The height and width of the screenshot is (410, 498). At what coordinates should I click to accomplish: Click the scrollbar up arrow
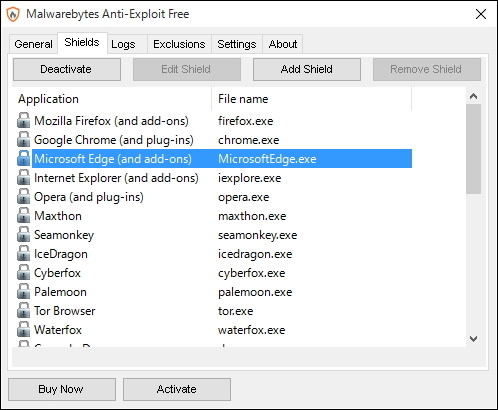(473, 96)
